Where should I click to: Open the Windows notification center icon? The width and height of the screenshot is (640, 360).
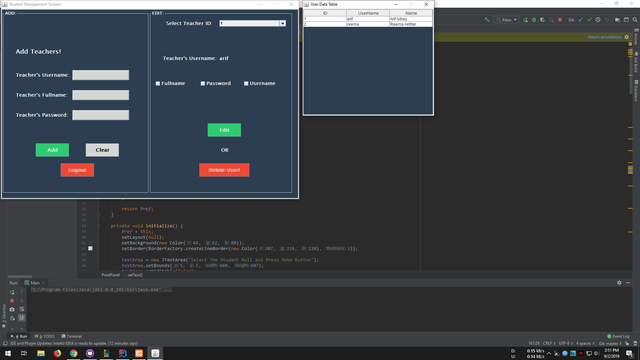tap(630, 353)
